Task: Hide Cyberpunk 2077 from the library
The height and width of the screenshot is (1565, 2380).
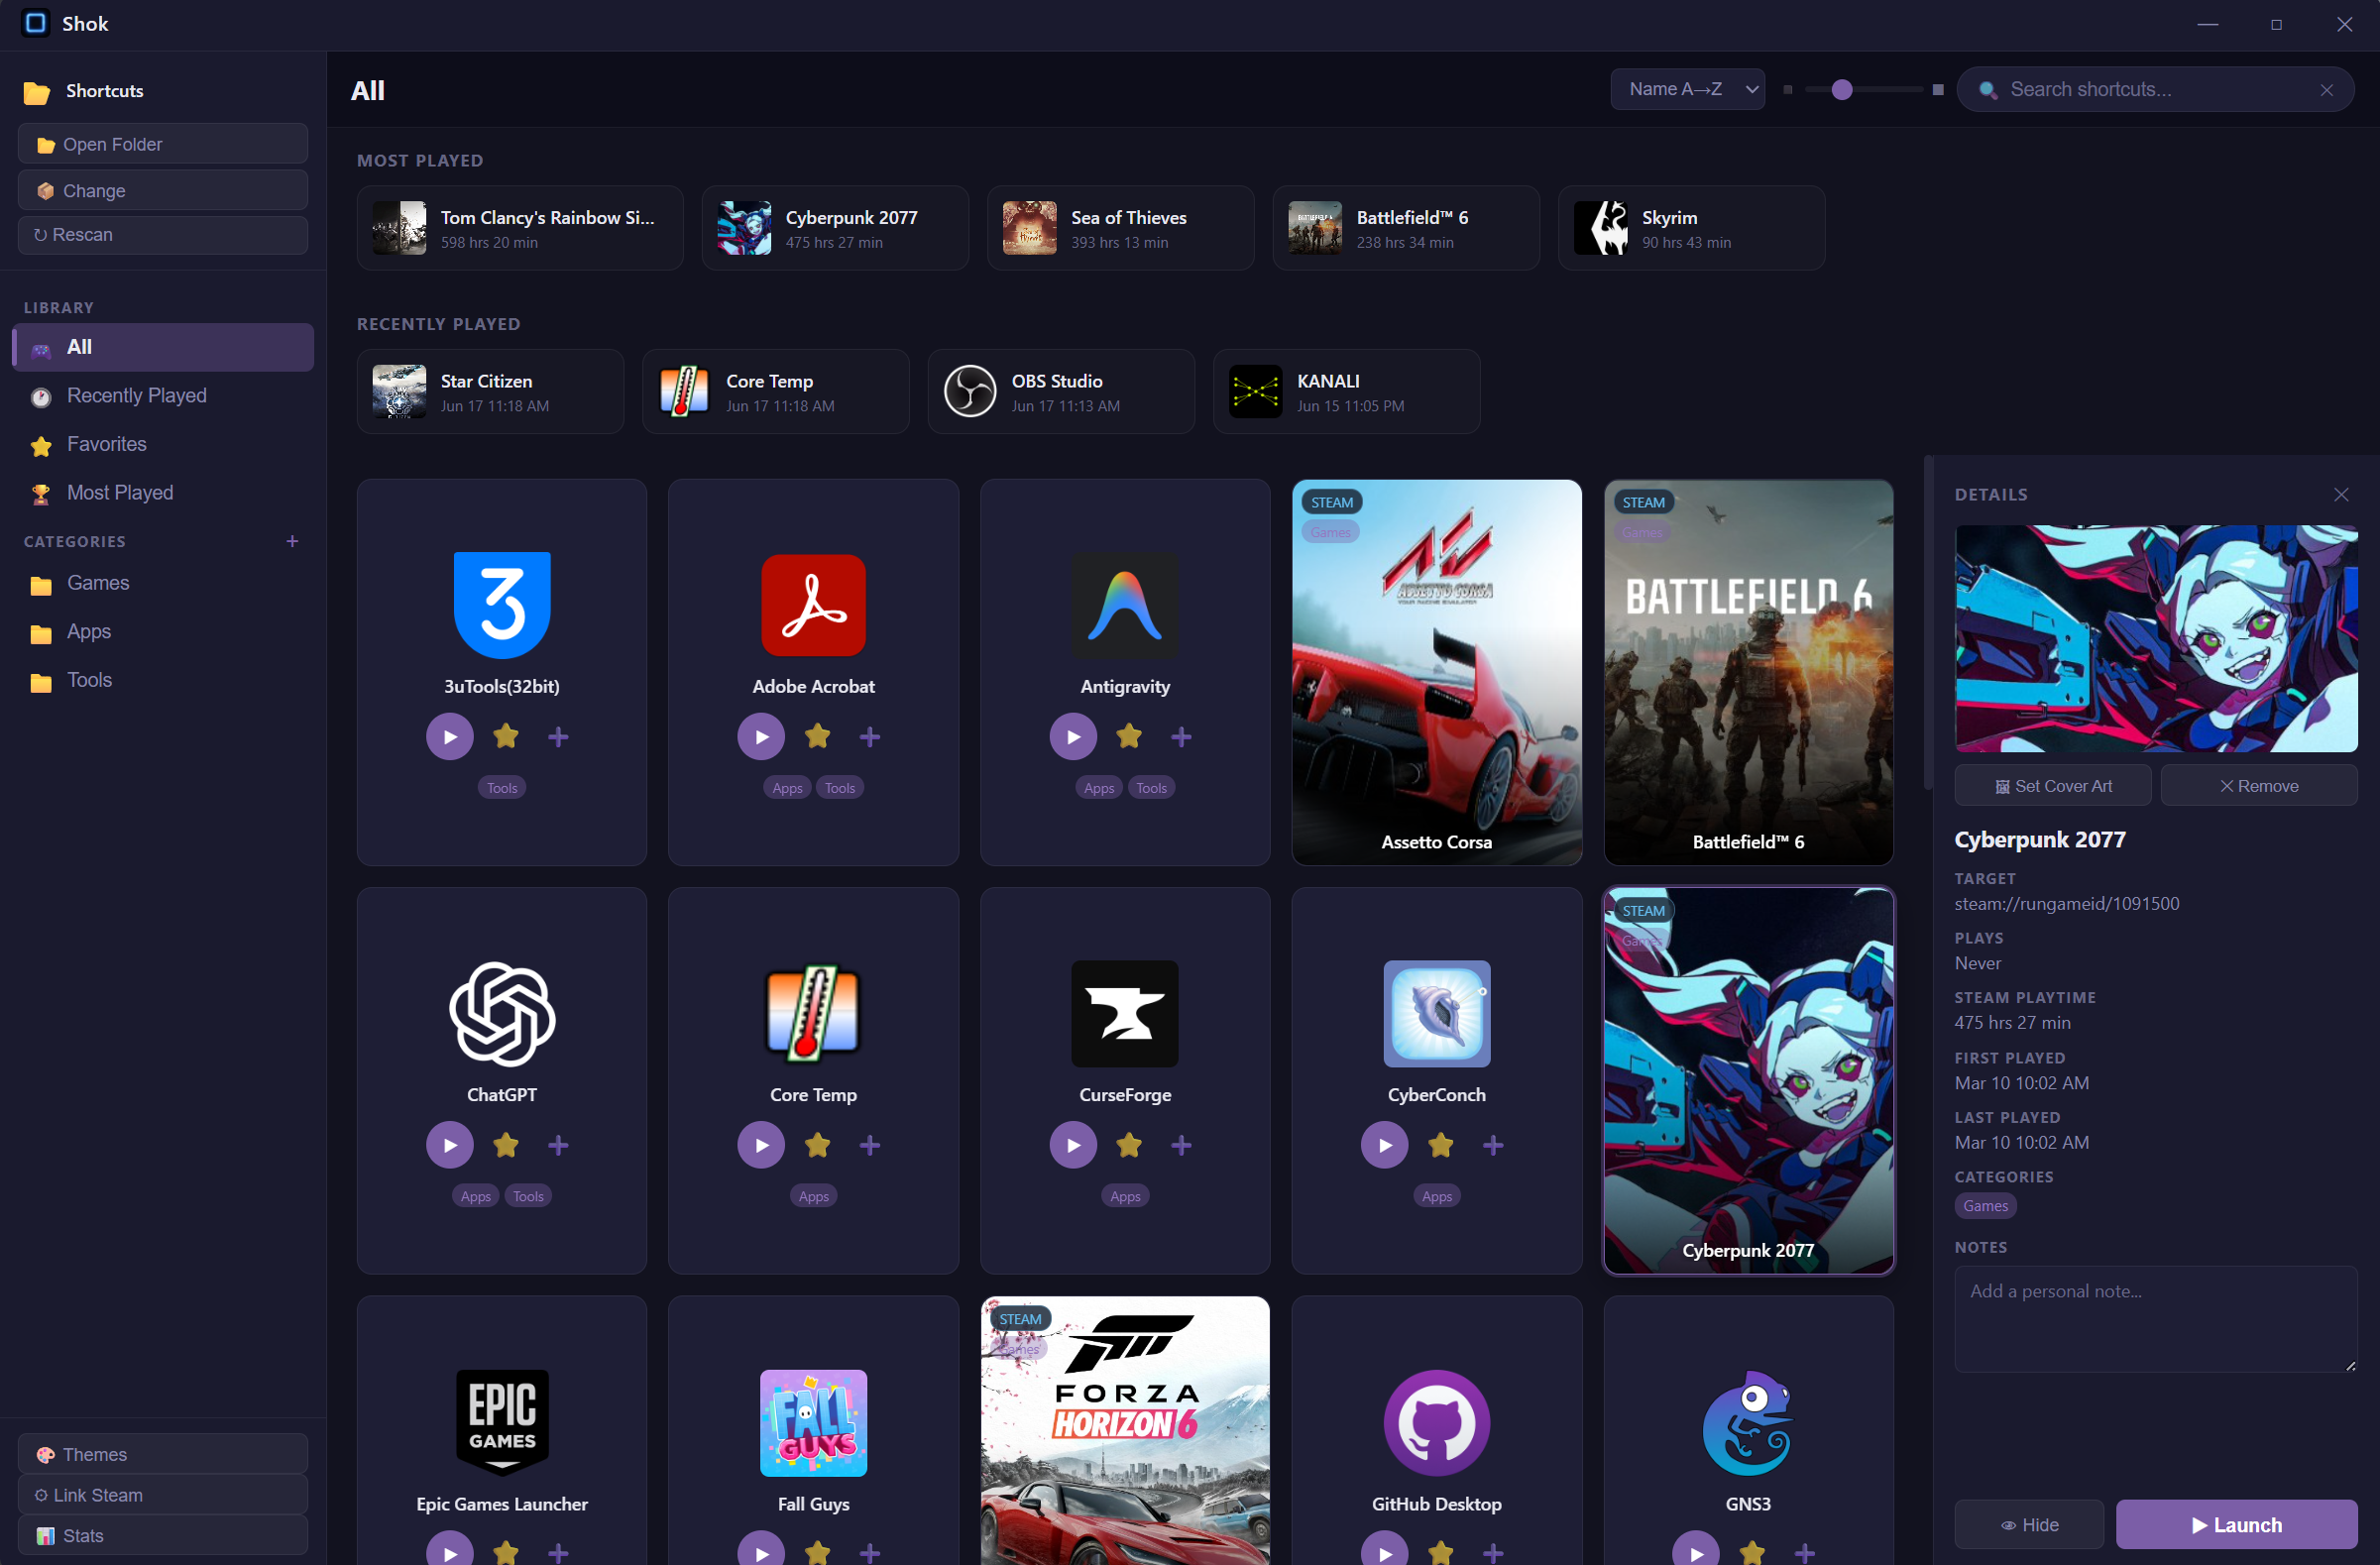Action: [x=2029, y=1525]
